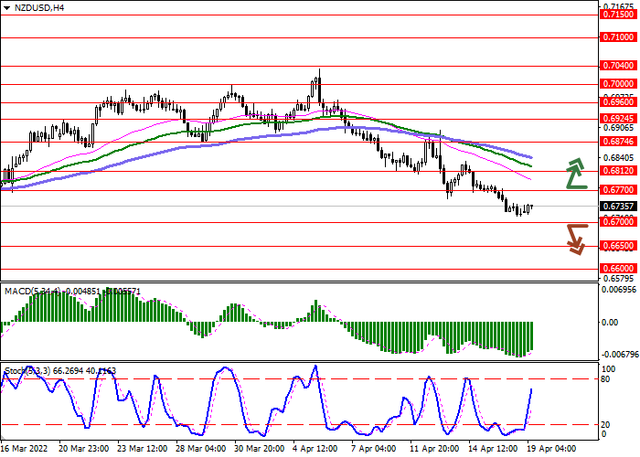
Task: Click the 23 Mar 12:00 time label
Action: [142, 449]
